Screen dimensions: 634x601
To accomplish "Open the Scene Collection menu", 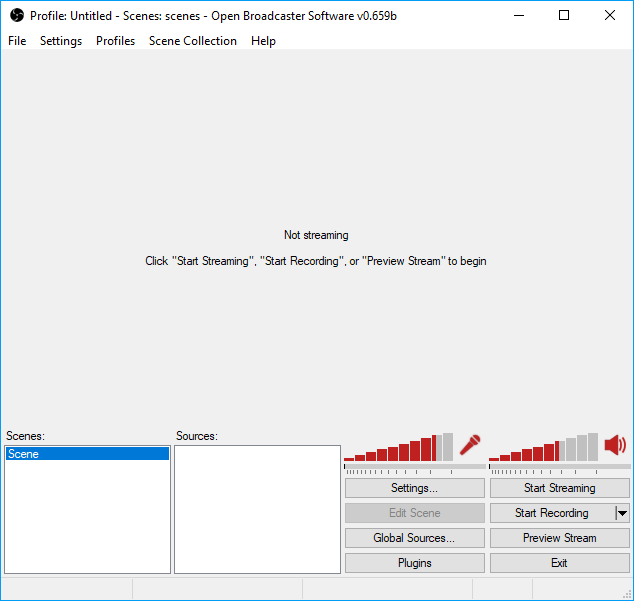I will (x=192, y=41).
